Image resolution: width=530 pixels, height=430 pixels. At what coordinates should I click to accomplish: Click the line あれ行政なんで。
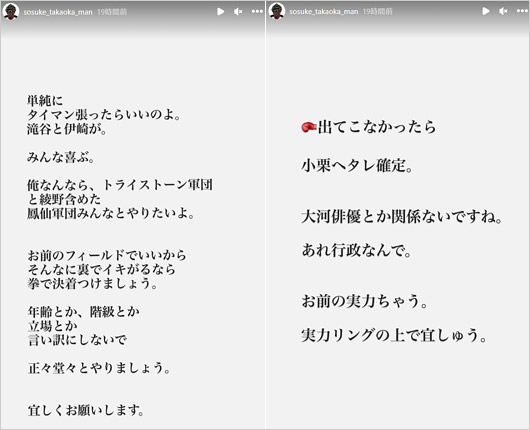pyautogui.click(x=356, y=251)
